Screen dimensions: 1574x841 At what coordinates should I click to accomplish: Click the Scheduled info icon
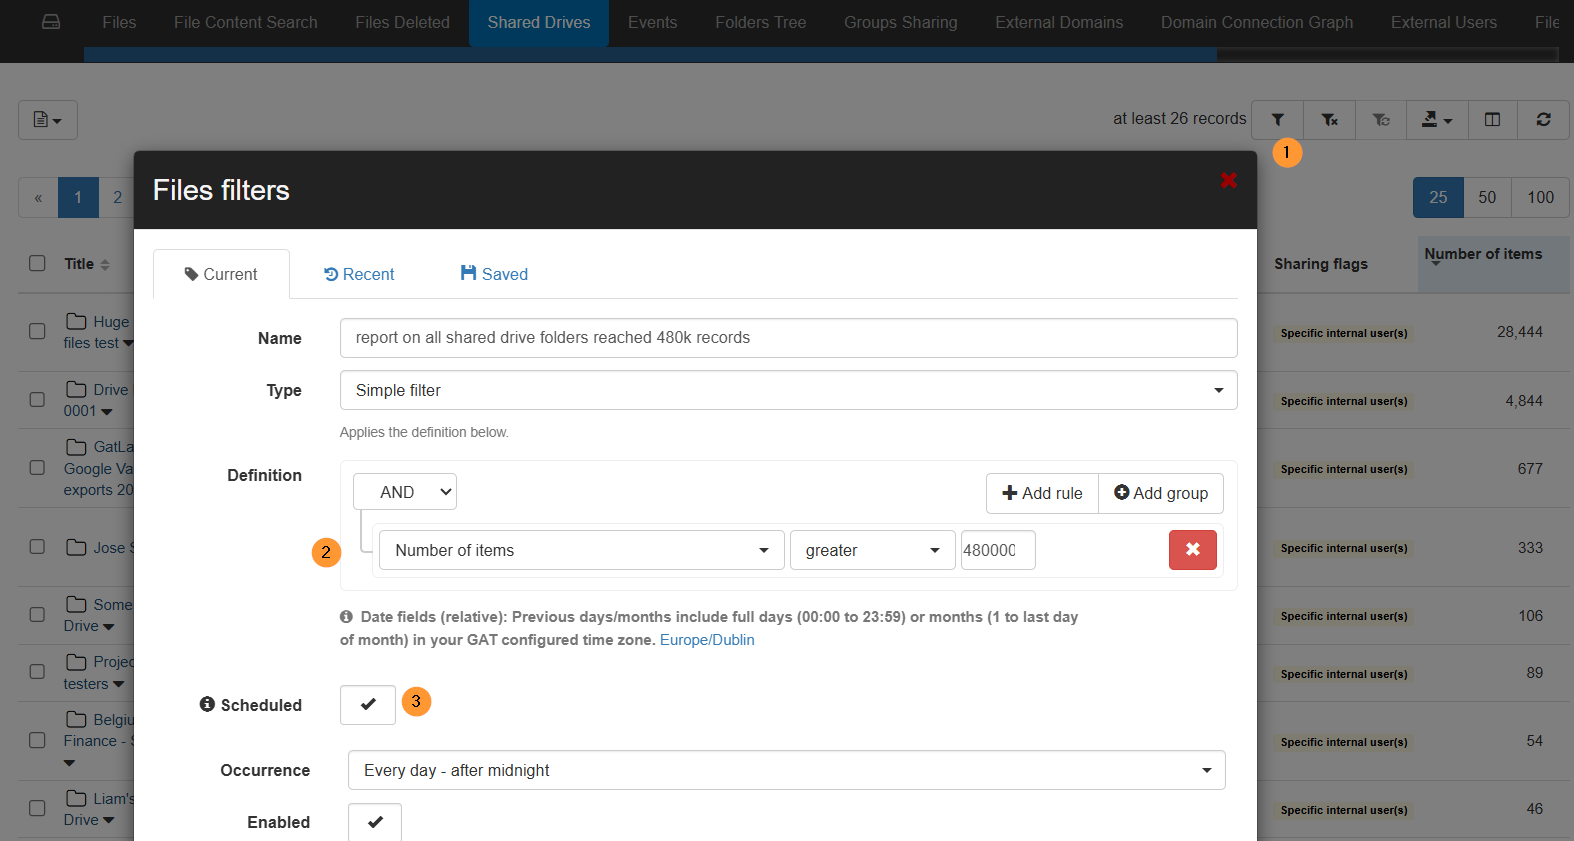(207, 704)
